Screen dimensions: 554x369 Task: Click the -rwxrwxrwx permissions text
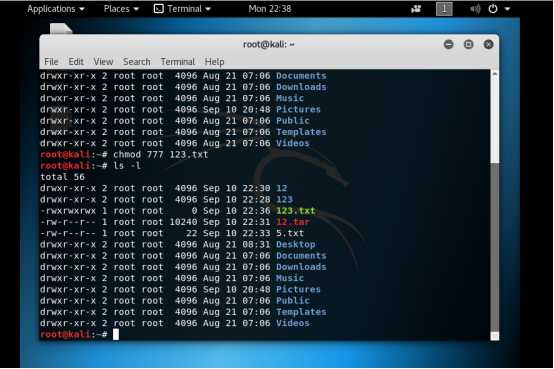(x=68, y=211)
